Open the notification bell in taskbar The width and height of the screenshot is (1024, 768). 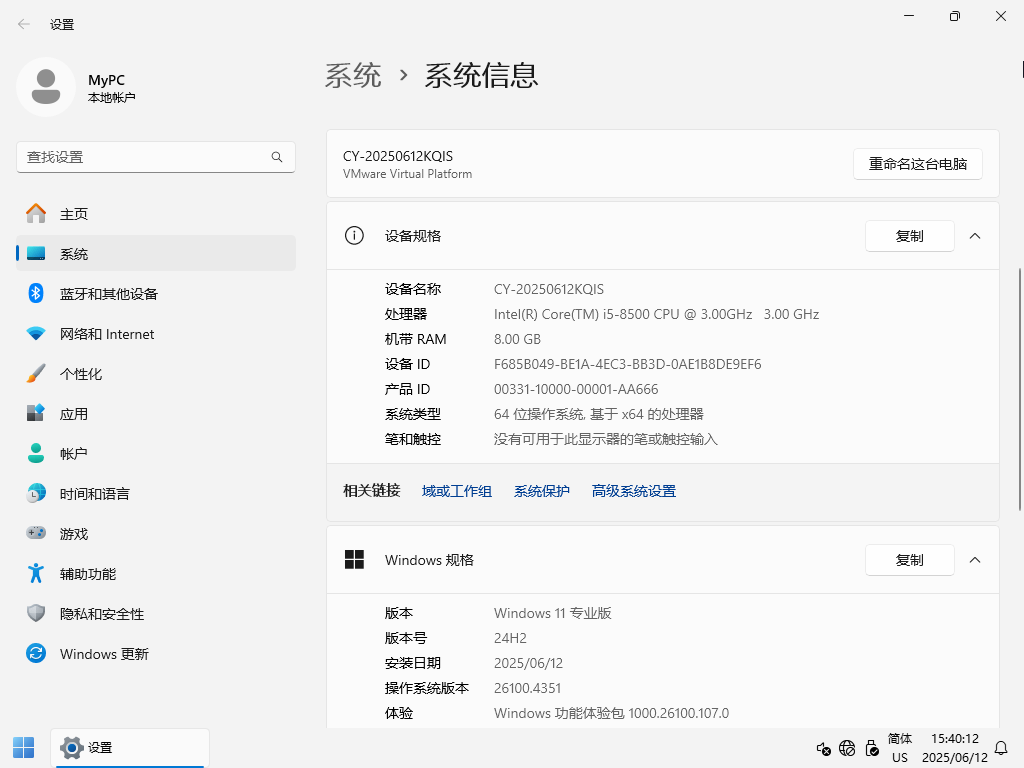(1000, 748)
